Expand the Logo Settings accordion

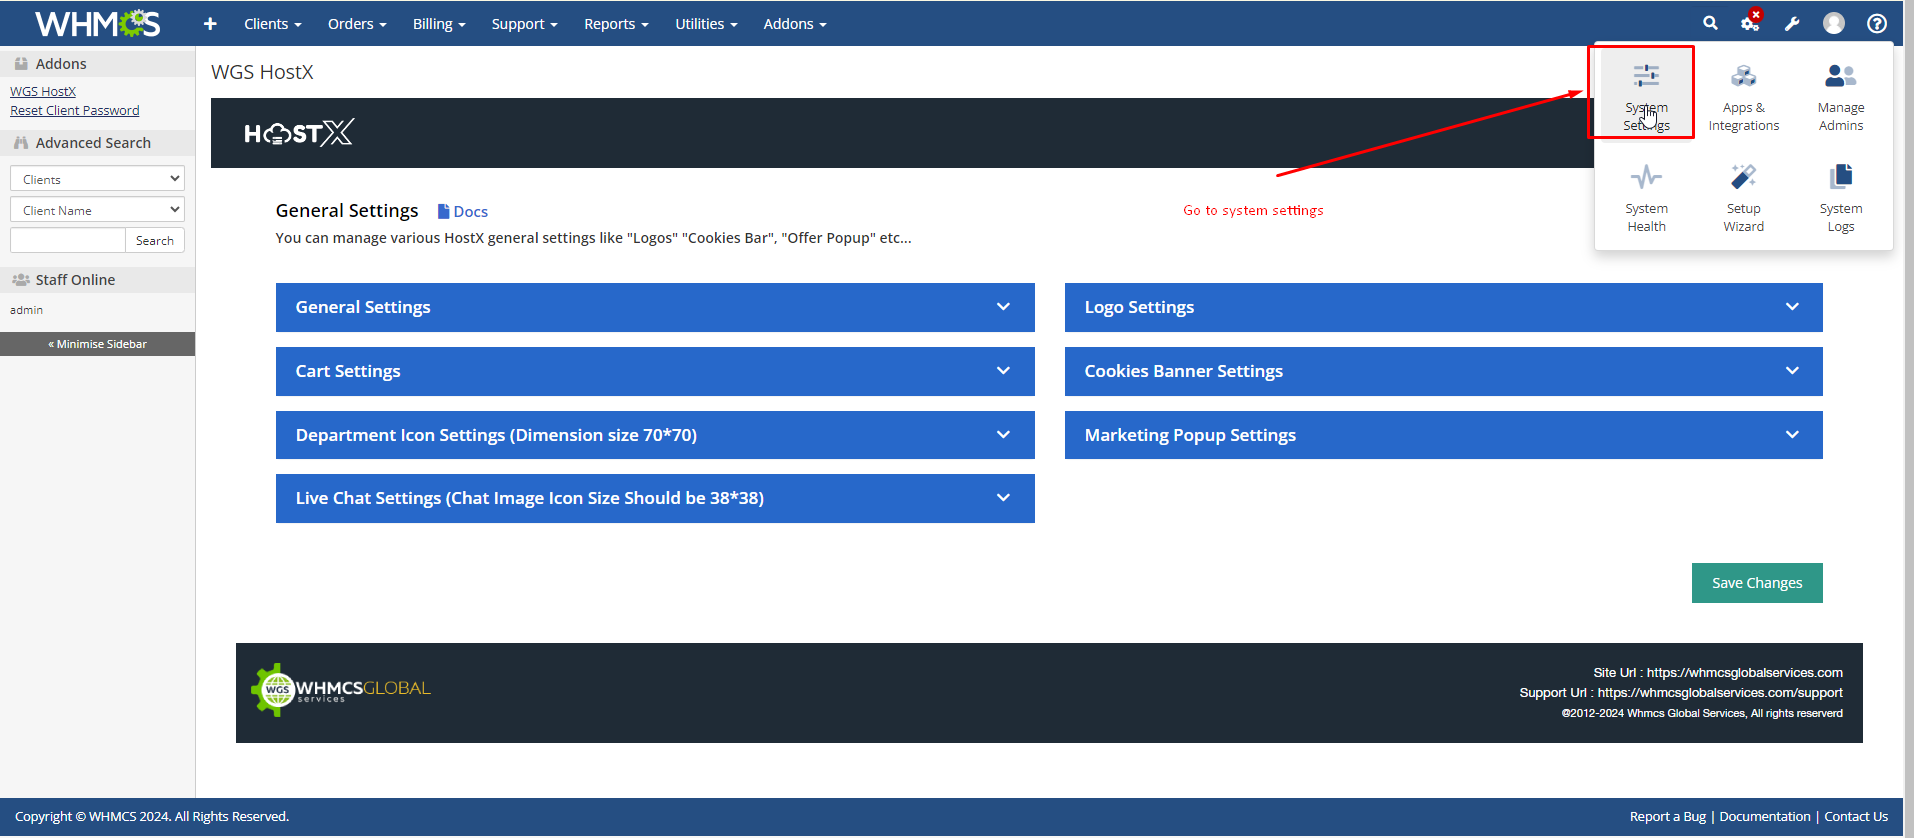tap(1442, 307)
